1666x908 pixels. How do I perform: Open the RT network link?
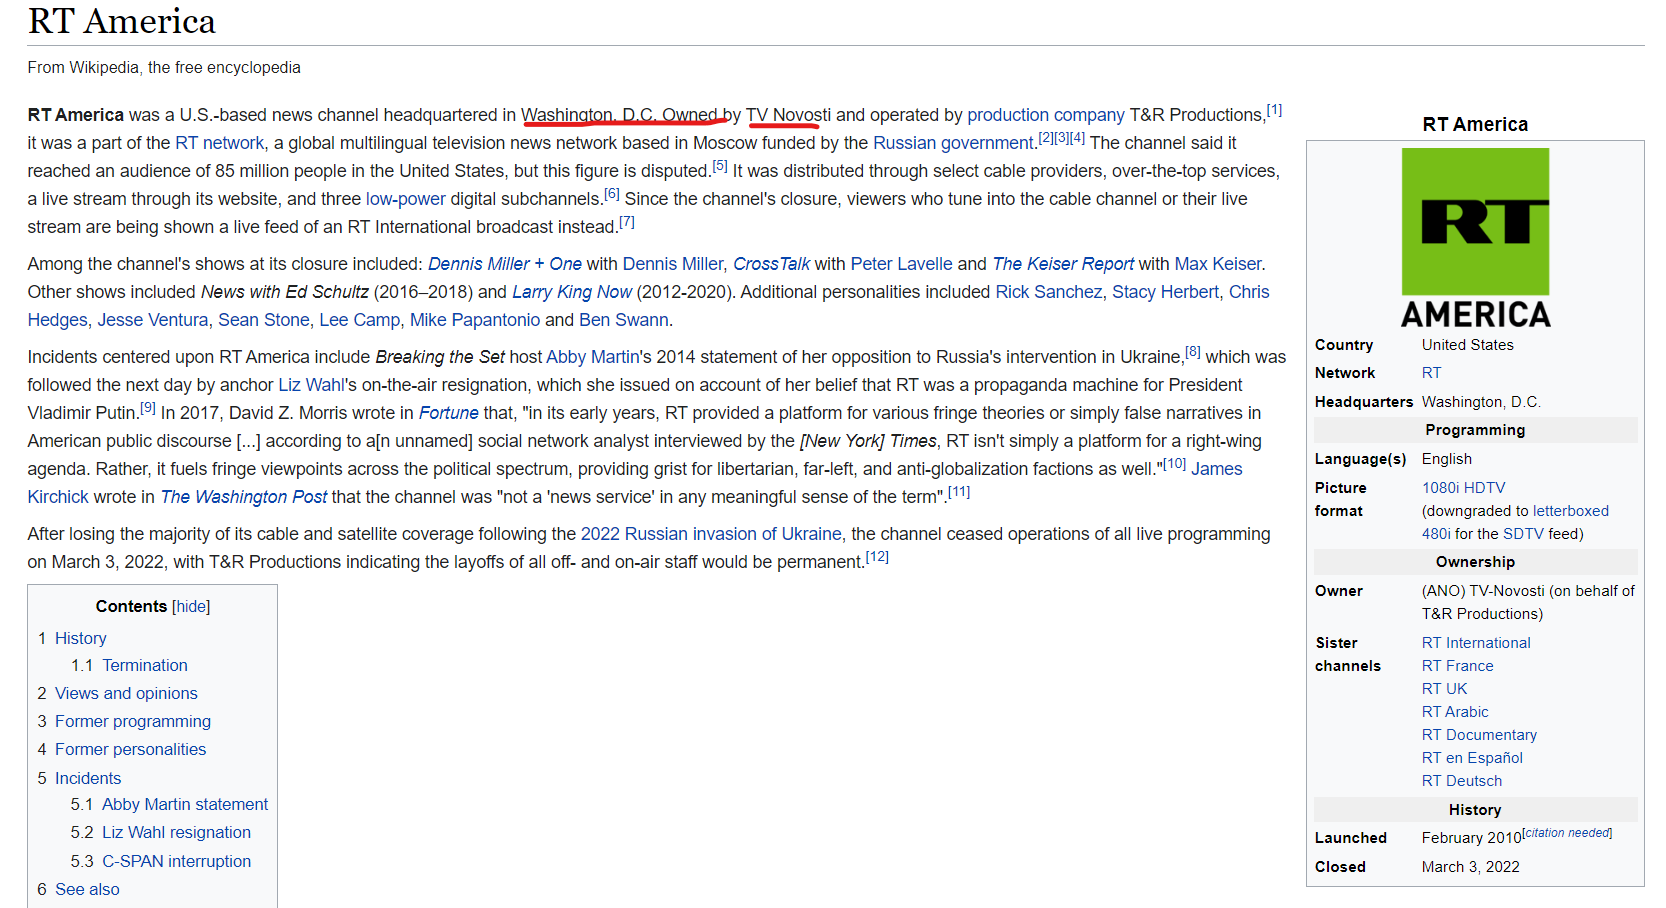pos(220,143)
